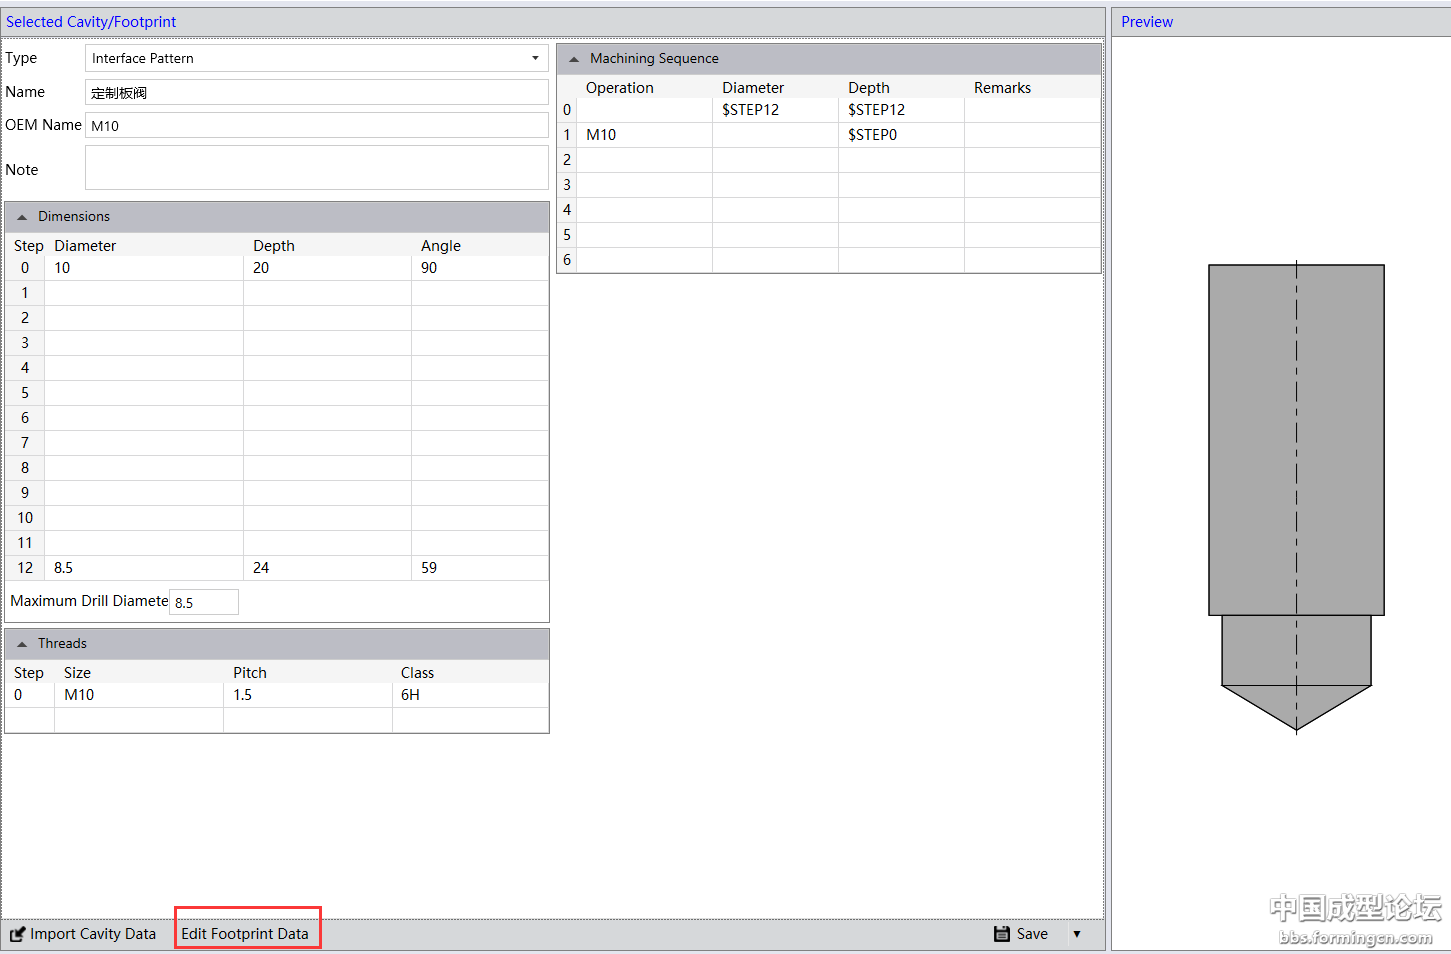Click the Save floppy disk icon

pos(1002,934)
